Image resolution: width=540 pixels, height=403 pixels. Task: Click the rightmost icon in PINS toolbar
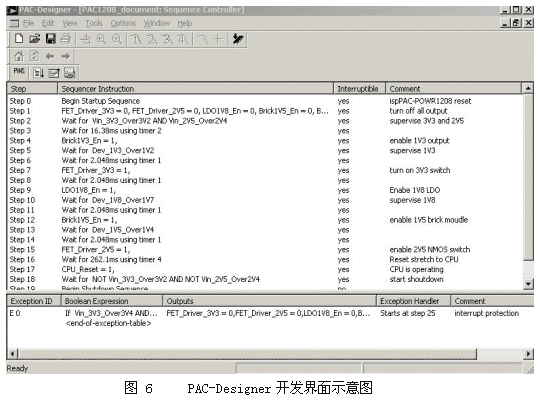click(x=69, y=73)
